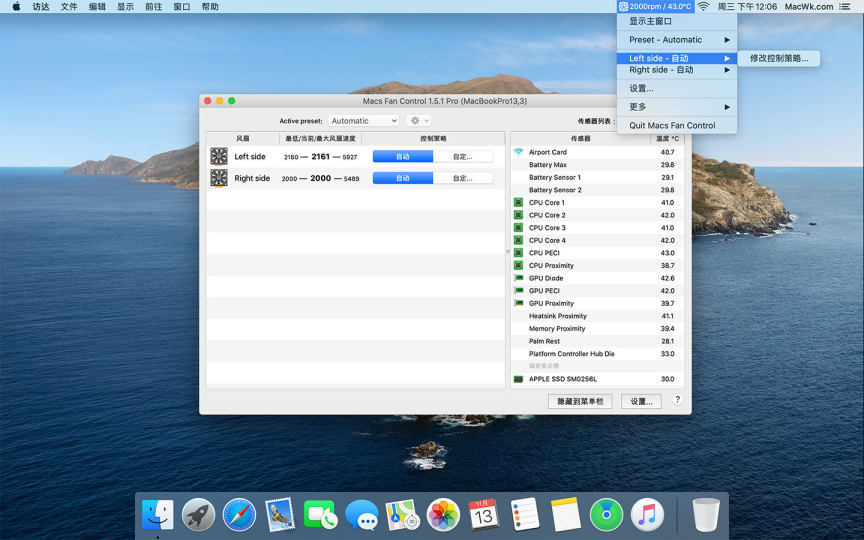Select the Platform Controller Hub Die row
This screenshot has width=864, height=540.
coord(597,354)
